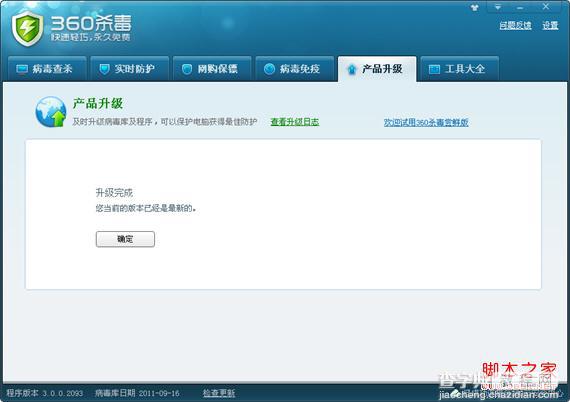Click the globe upgrade icon
The height and width of the screenshot is (402, 570).
coord(51,112)
